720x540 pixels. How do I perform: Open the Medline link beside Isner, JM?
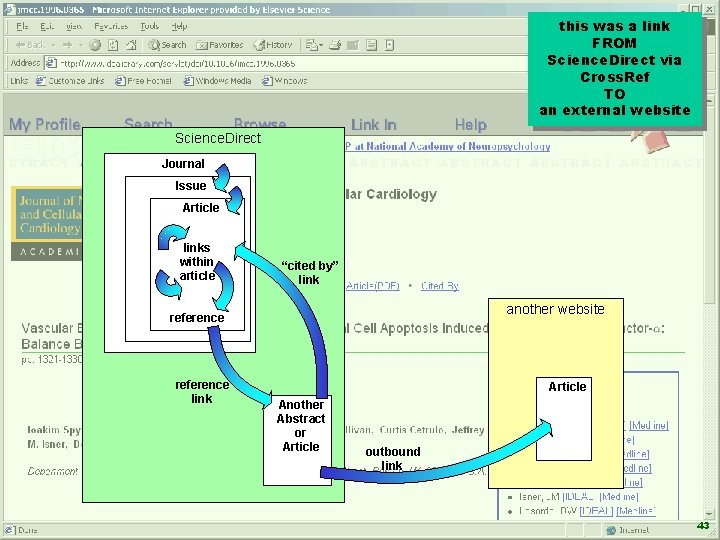(x=619, y=496)
